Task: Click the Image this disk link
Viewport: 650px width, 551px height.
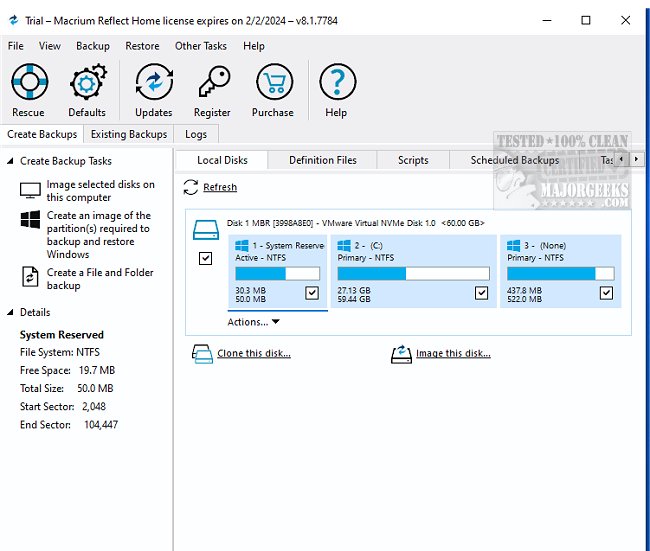Action: 452,353
